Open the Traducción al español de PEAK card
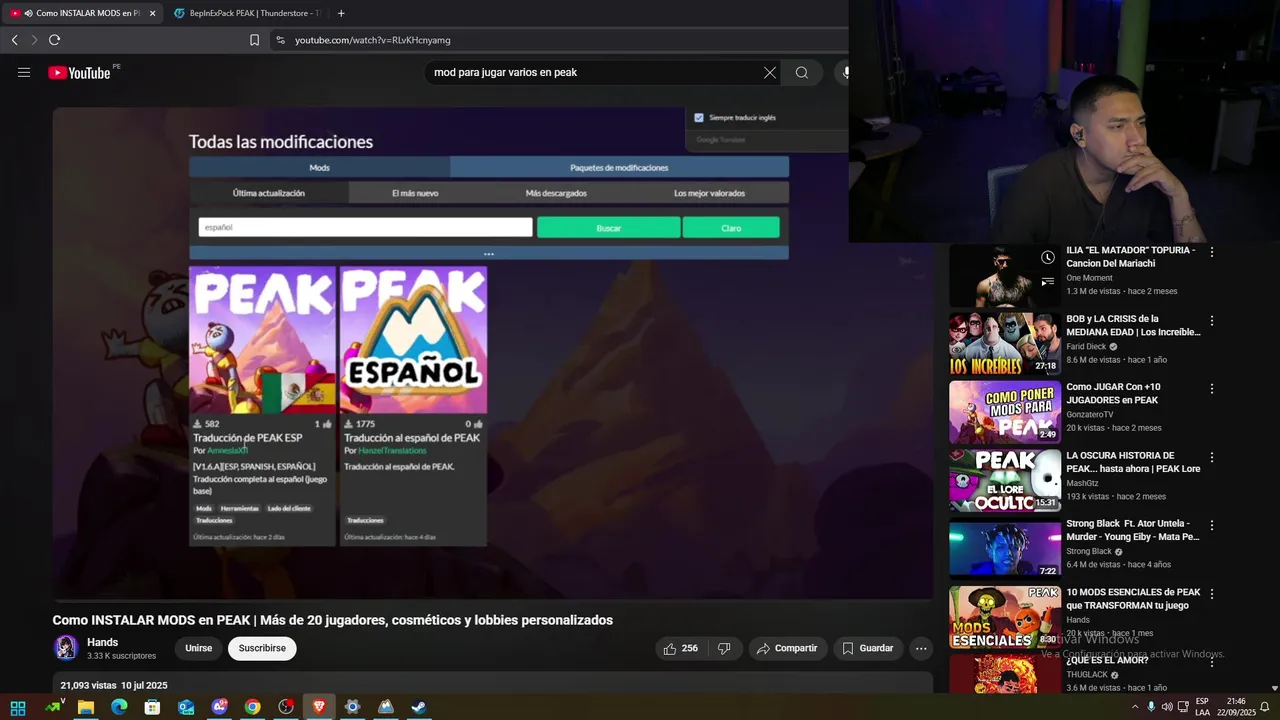 point(413,405)
